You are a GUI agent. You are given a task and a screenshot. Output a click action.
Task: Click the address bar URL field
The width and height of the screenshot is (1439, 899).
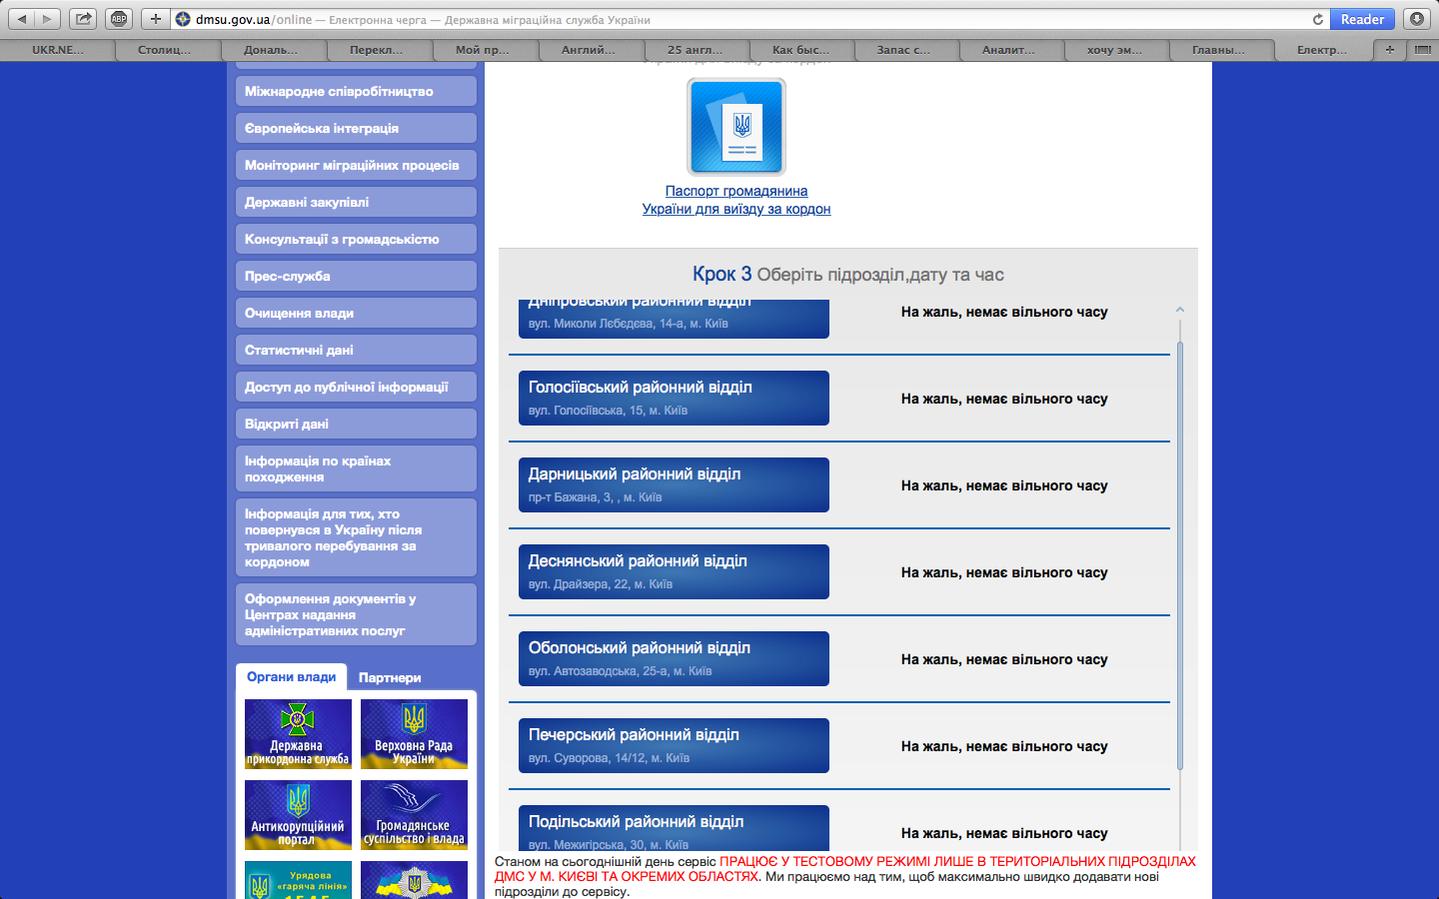click(740, 19)
